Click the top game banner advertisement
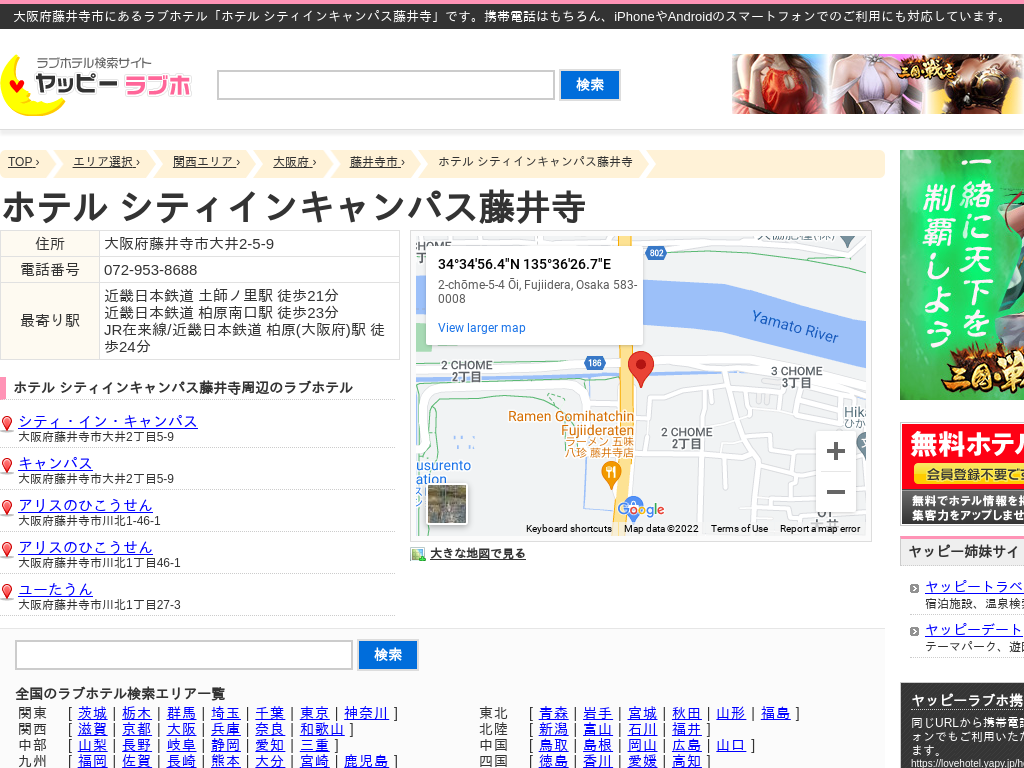Viewport: 1024px width, 768px height. point(878,84)
